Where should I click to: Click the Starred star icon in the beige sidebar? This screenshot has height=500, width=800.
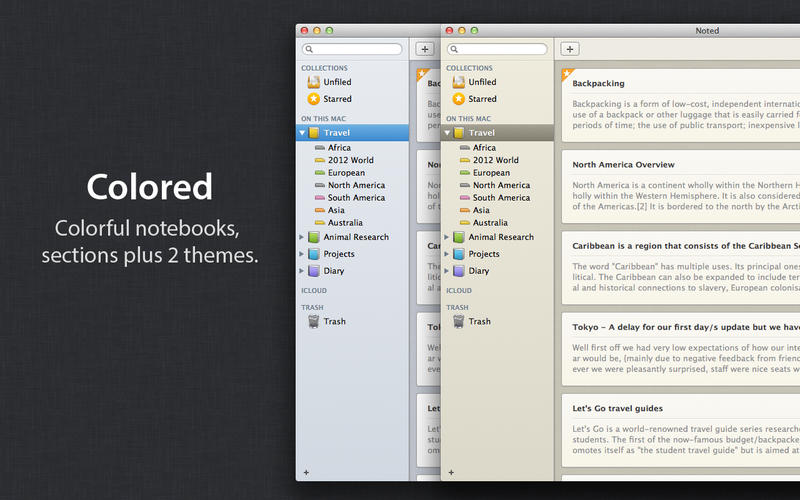tap(459, 99)
